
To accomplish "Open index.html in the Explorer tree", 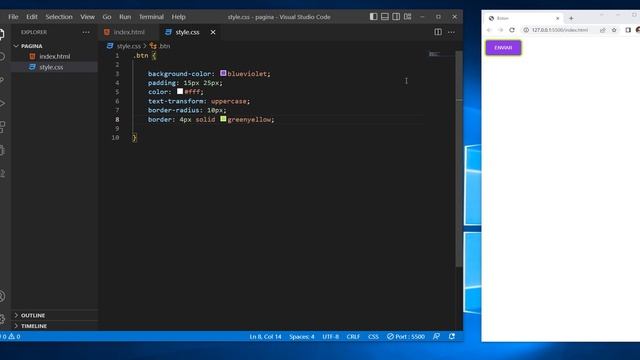I will [55, 56].
